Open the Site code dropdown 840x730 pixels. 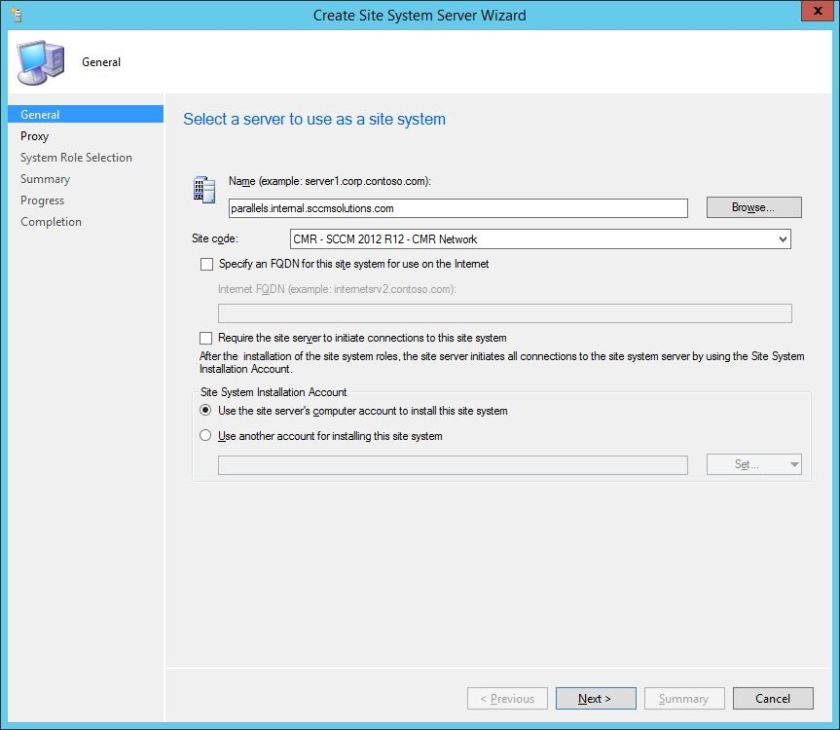point(781,238)
